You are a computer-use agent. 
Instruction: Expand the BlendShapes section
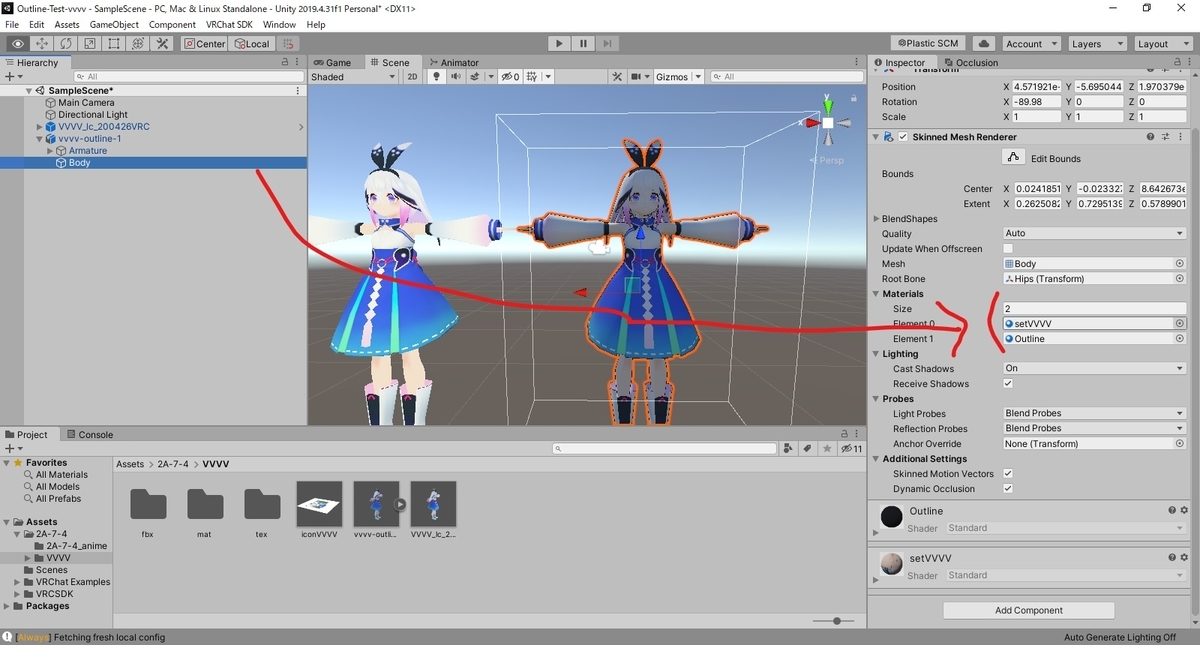click(877, 219)
